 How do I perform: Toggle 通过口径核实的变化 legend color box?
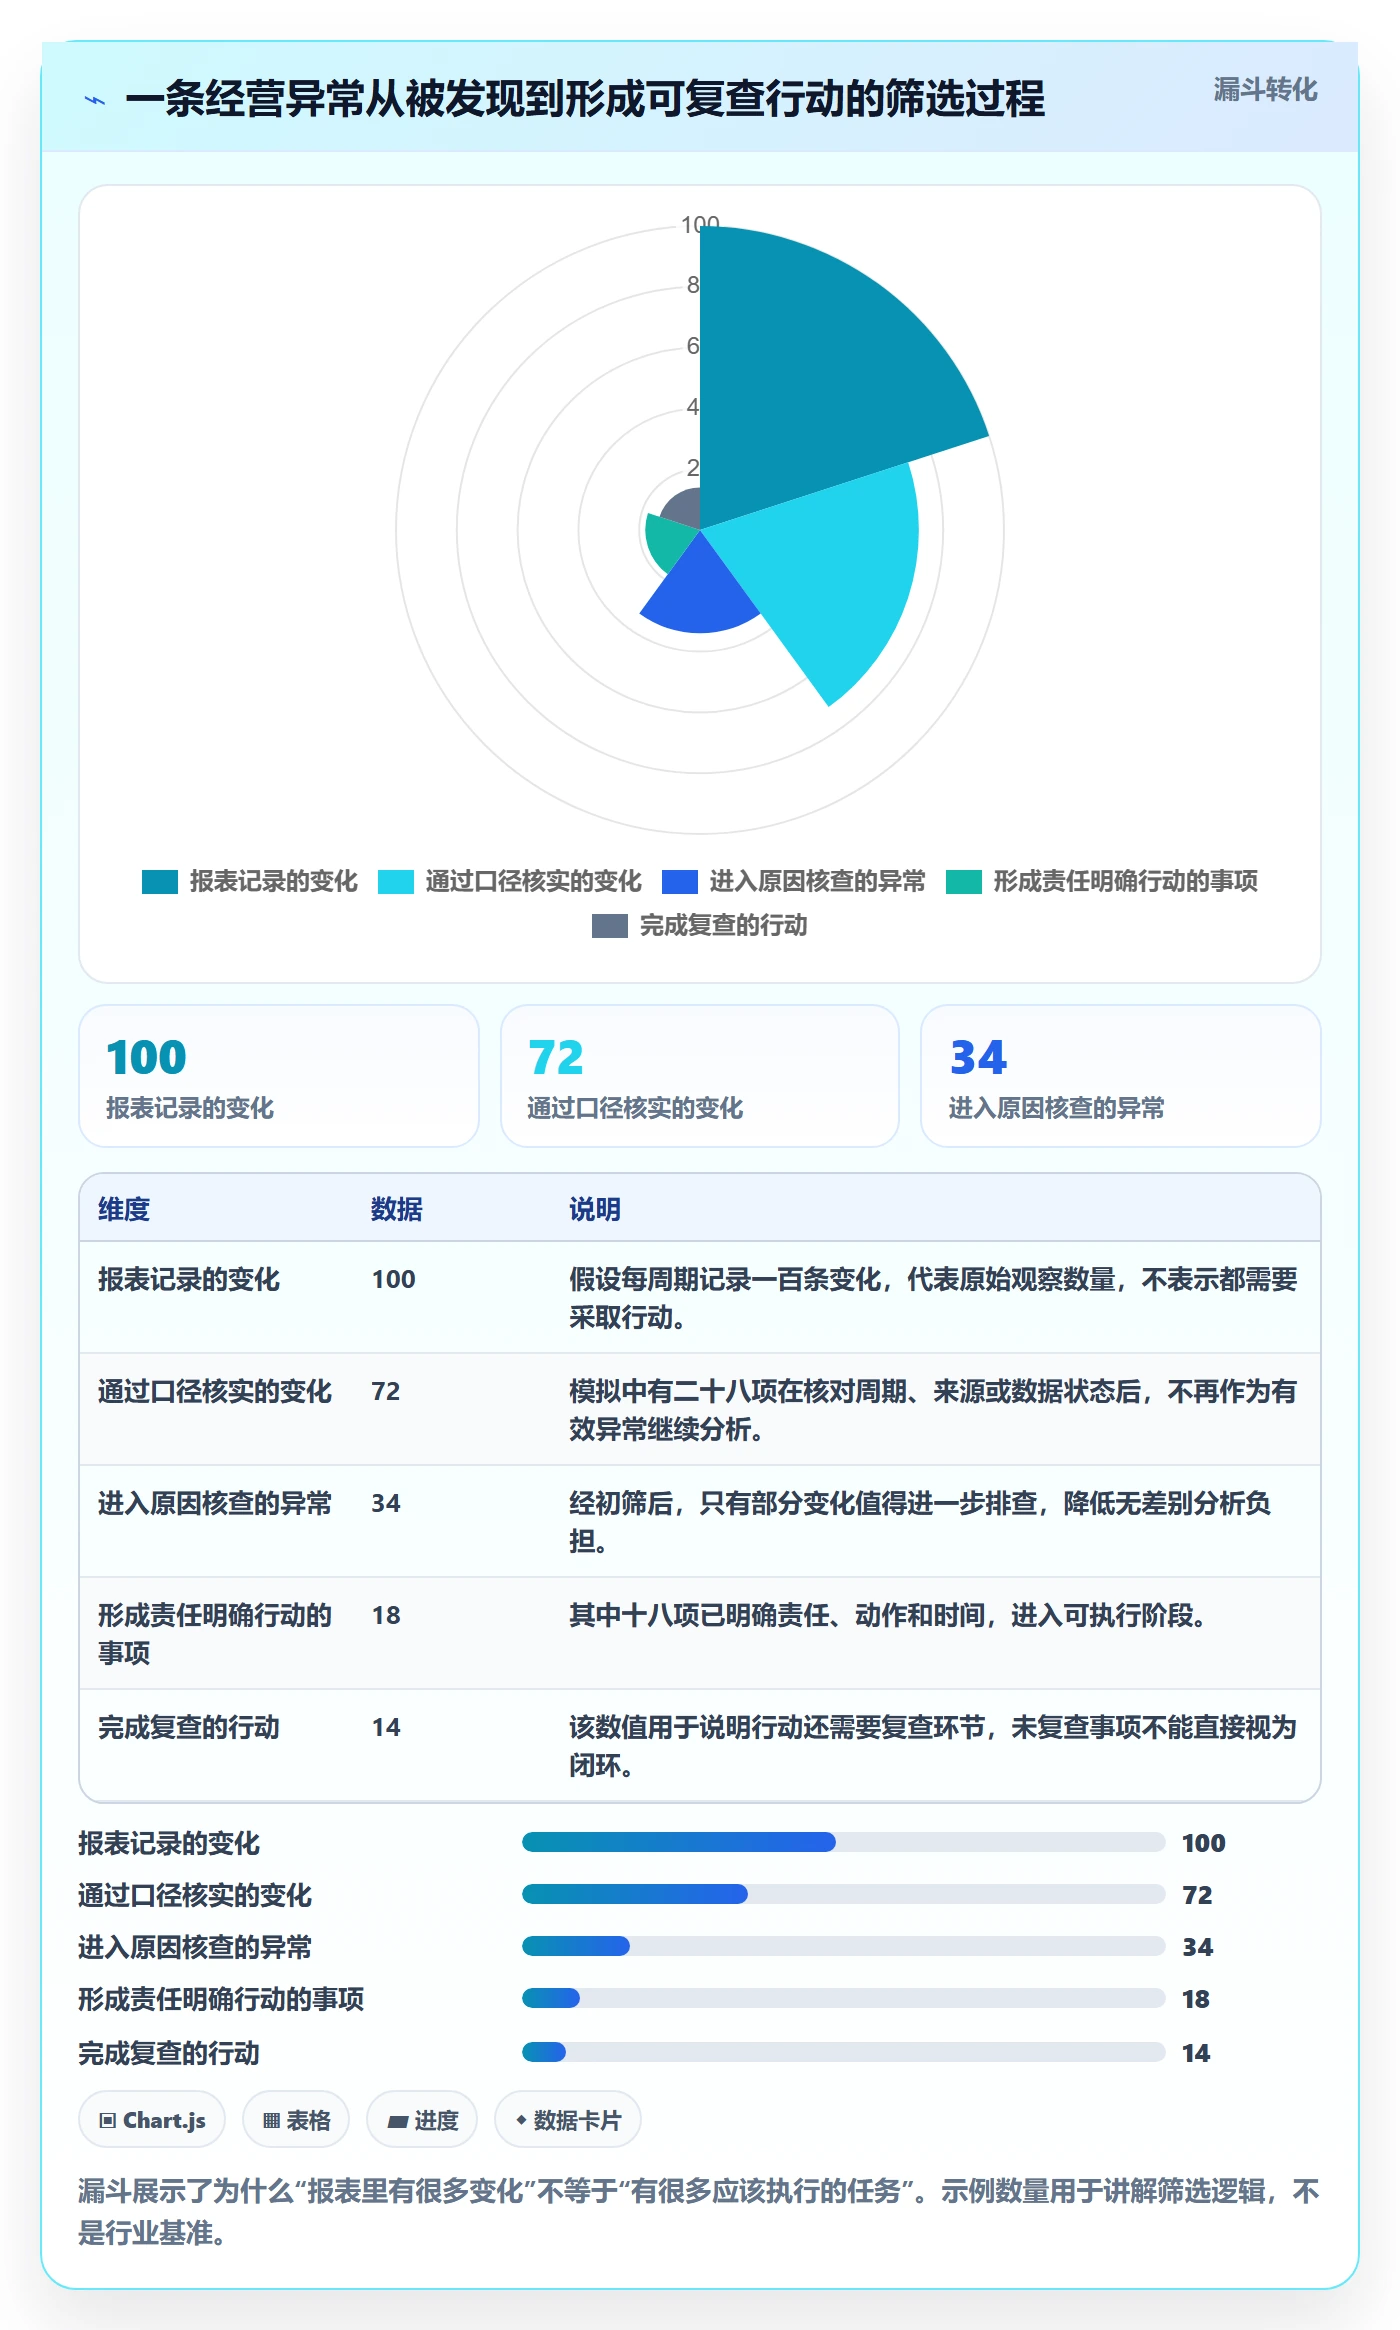[x=396, y=881]
